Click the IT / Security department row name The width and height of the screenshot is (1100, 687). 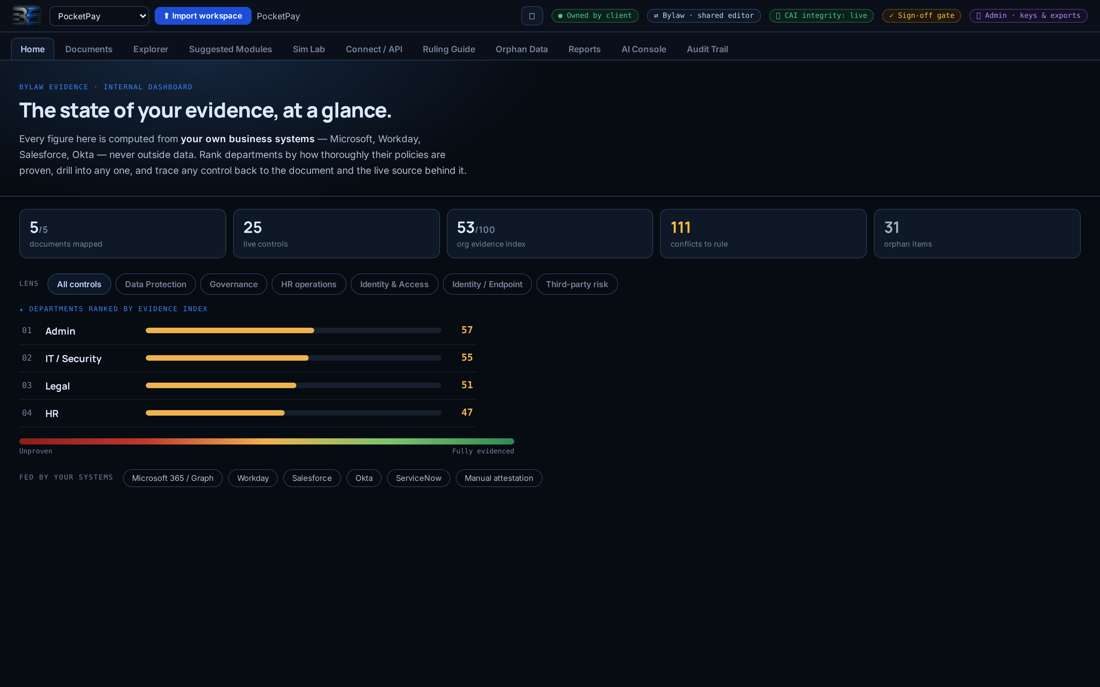pos(74,359)
